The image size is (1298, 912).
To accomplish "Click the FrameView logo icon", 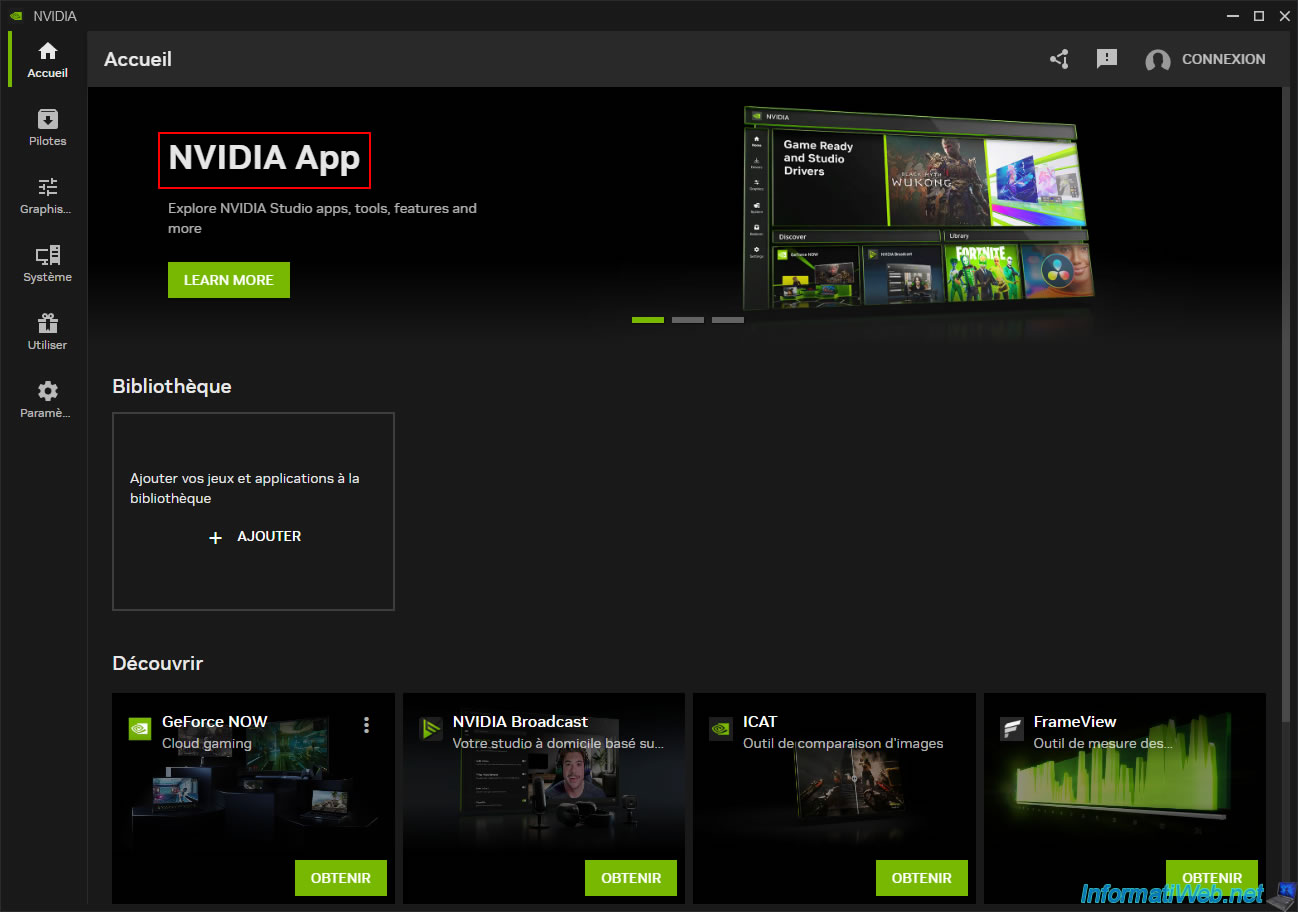I will pyautogui.click(x=1012, y=728).
